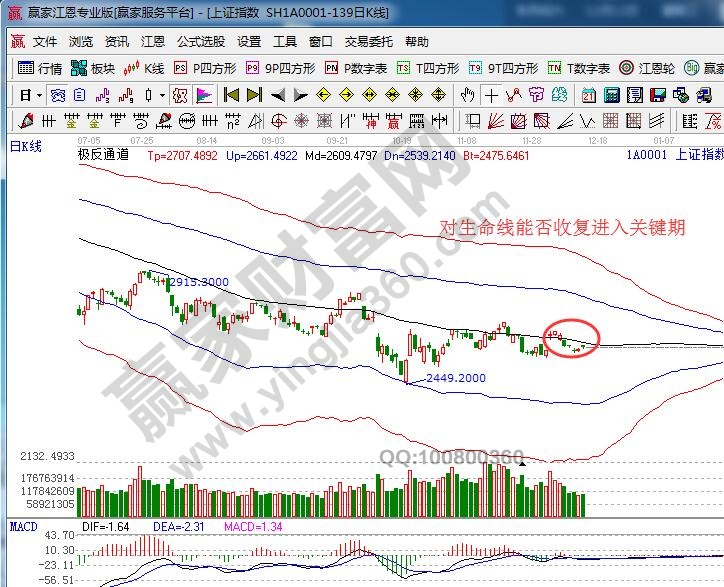Open the 行情 market quotes view
Image resolution: width=724 pixels, height=587 pixels.
click(x=40, y=69)
